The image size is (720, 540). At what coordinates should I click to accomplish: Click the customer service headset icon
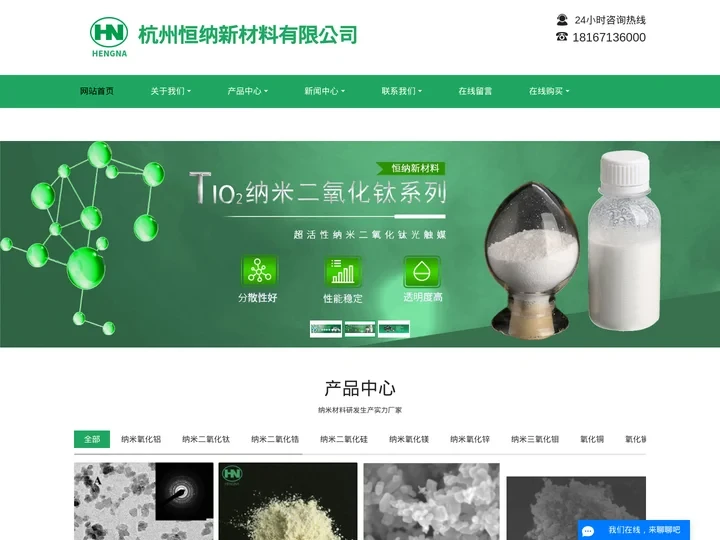click(x=562, y=20)
